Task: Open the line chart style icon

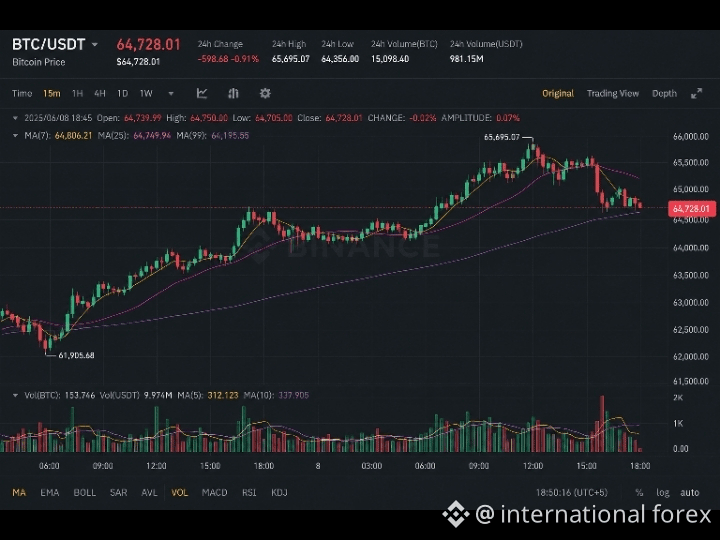Action: tap(202, 93)
